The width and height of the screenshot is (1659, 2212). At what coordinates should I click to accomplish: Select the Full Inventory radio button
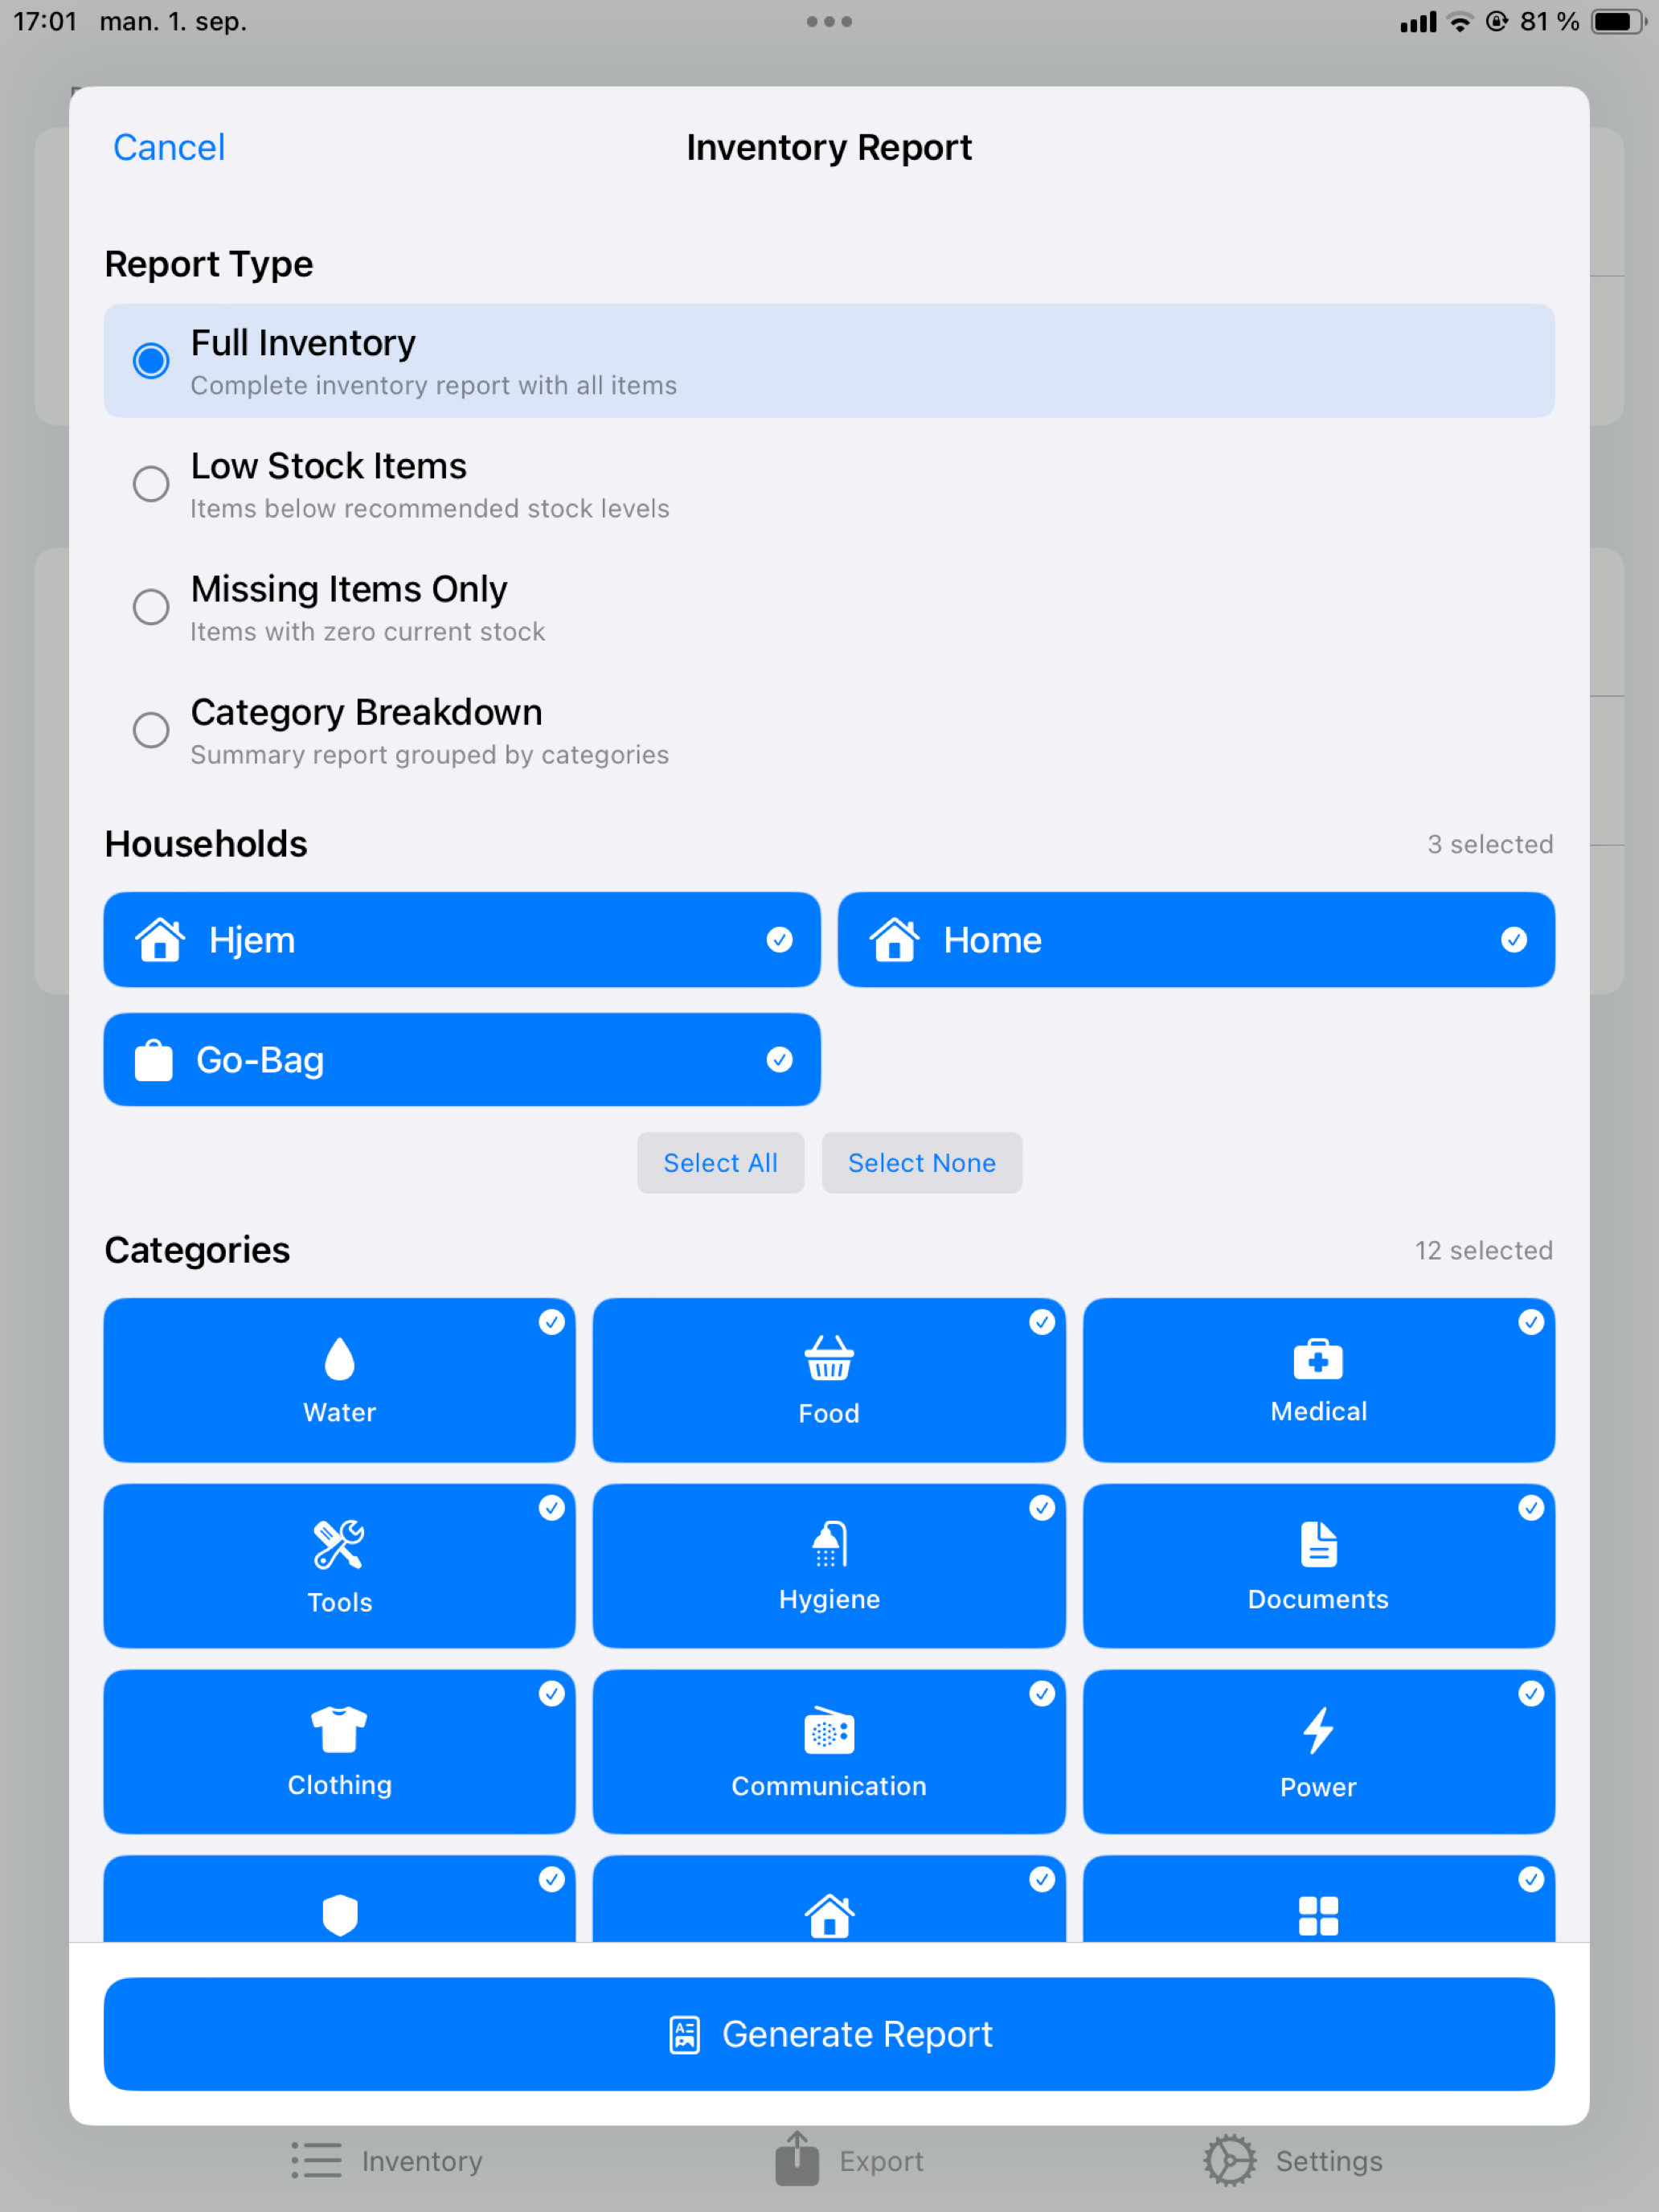tap(151, 360)
